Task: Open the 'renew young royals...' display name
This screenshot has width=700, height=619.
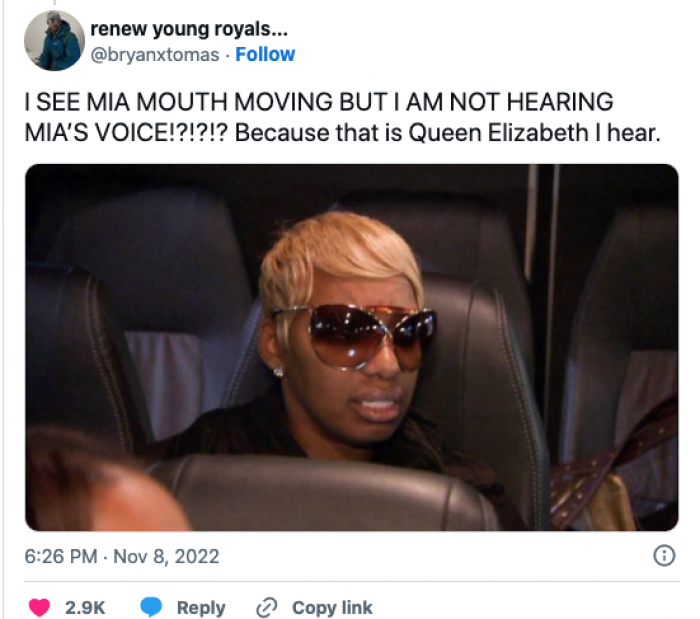Action: coord(189,29)
